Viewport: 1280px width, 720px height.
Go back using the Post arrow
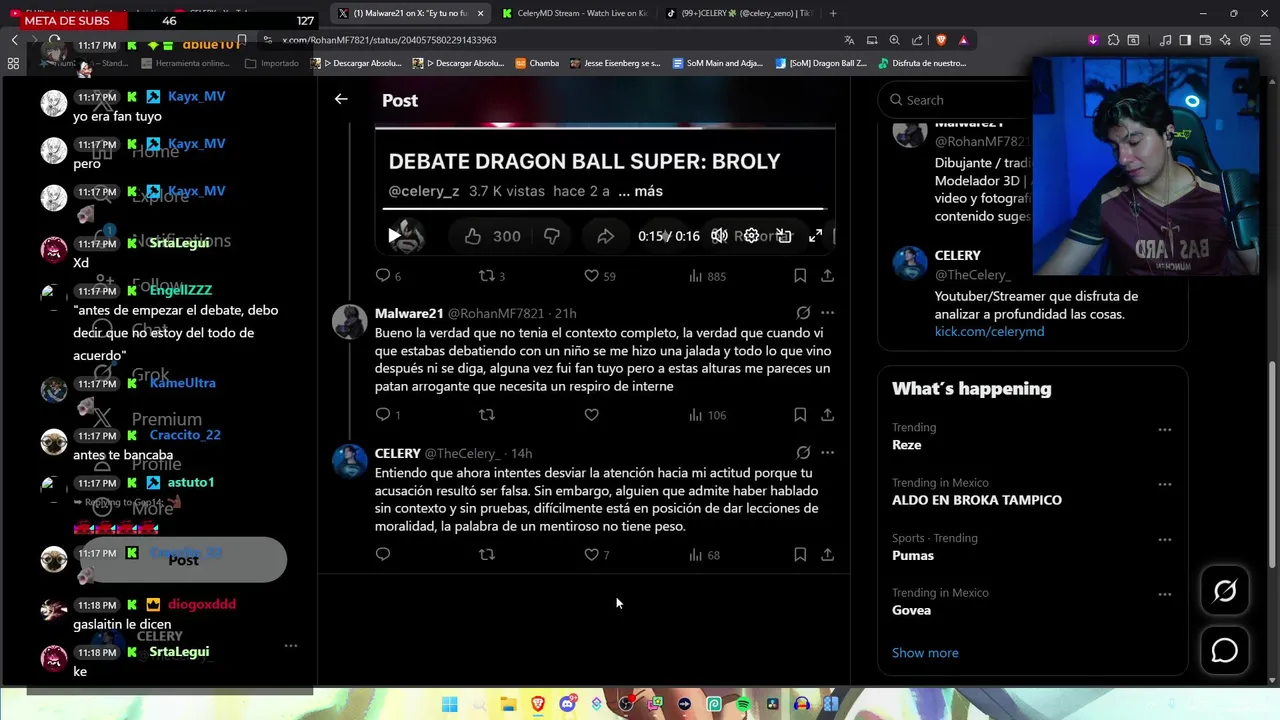(x=341, y=99)
